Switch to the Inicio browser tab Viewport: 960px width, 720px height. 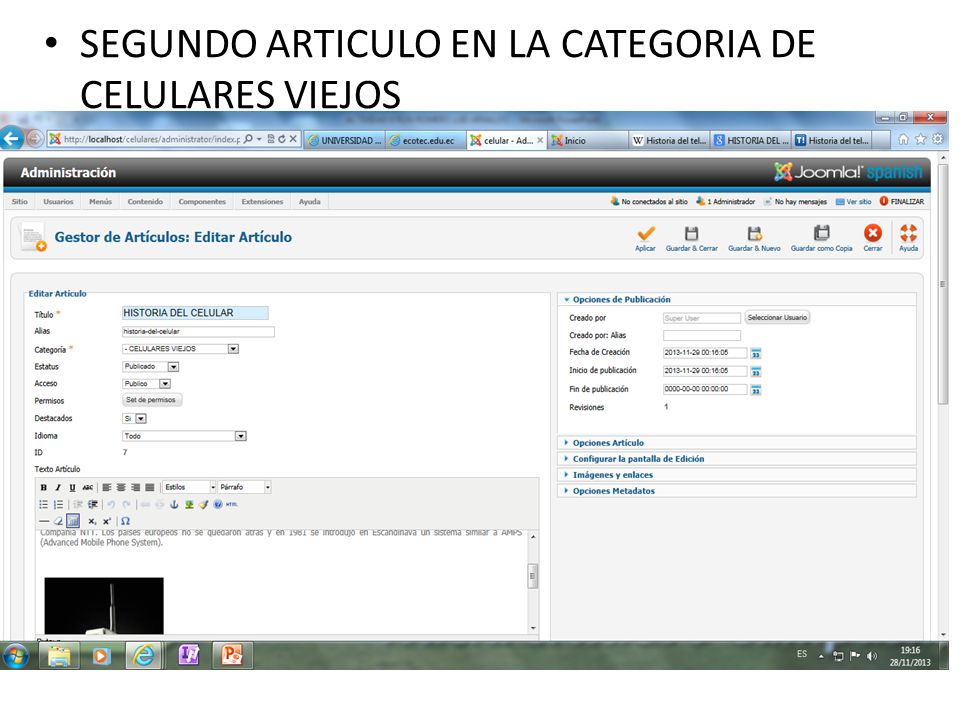coord(588,140)
